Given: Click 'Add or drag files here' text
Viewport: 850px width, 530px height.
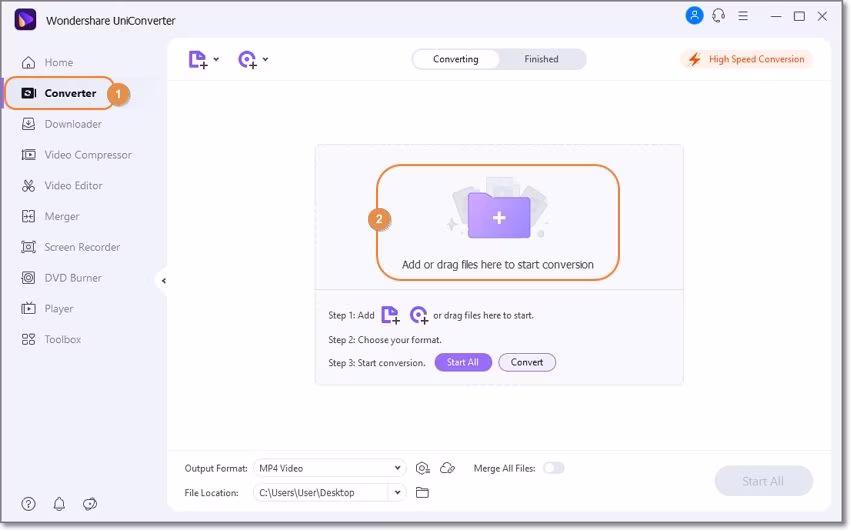Looking at the screenshot, I should click(x=498, y=264).
